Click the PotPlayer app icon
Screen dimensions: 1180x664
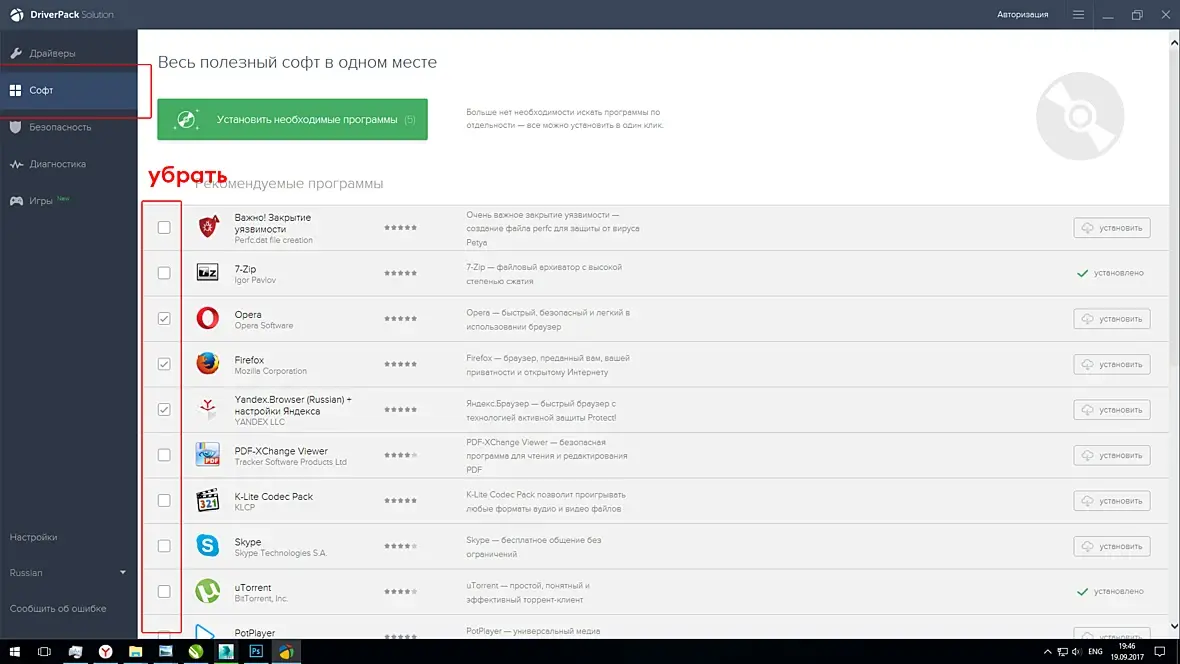[x=205, y=632]
